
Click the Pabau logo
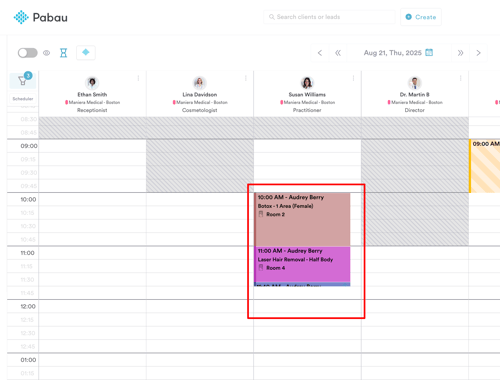tap(40, 17)
